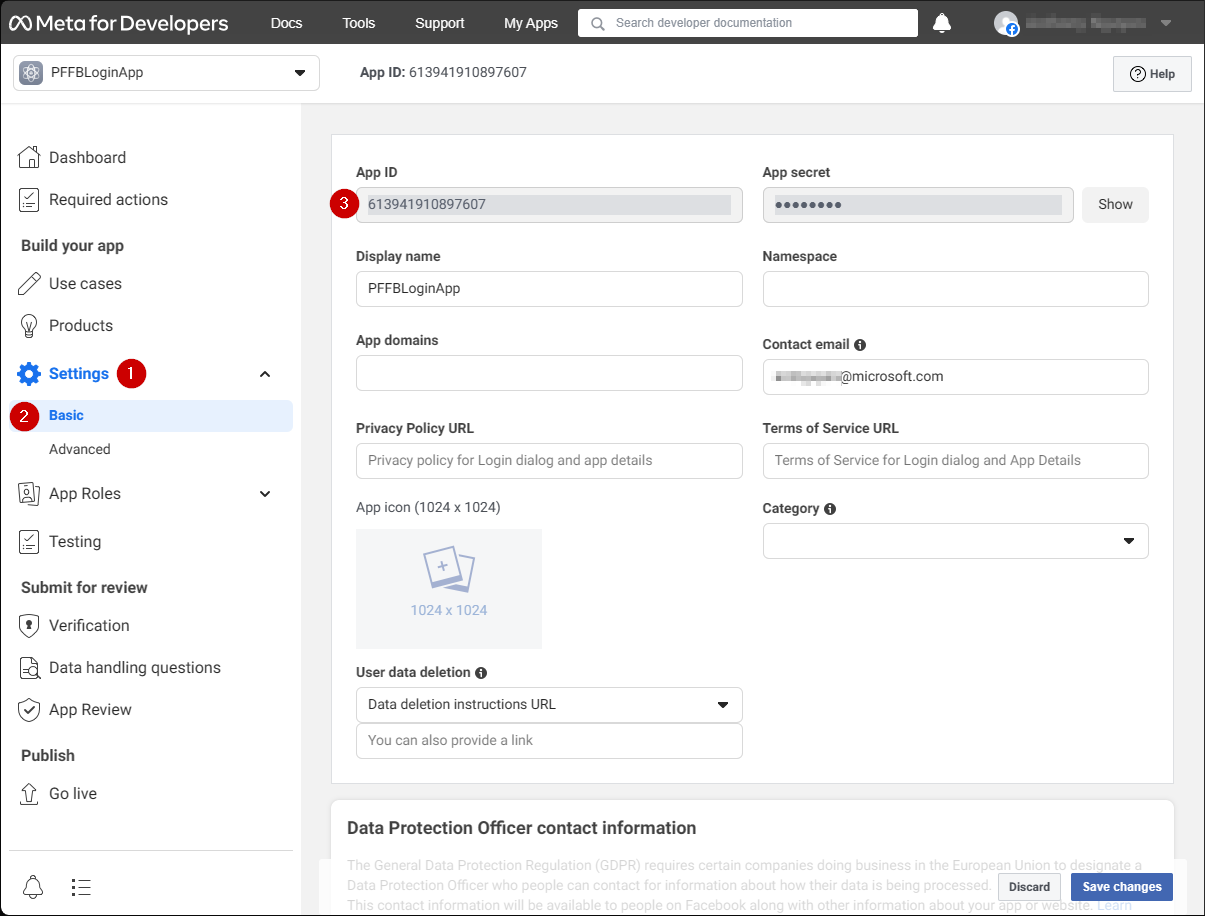The image size is (1205, 916).
Task: Click the Verification icon under Submit for review
Action: (x=31, y=625)
